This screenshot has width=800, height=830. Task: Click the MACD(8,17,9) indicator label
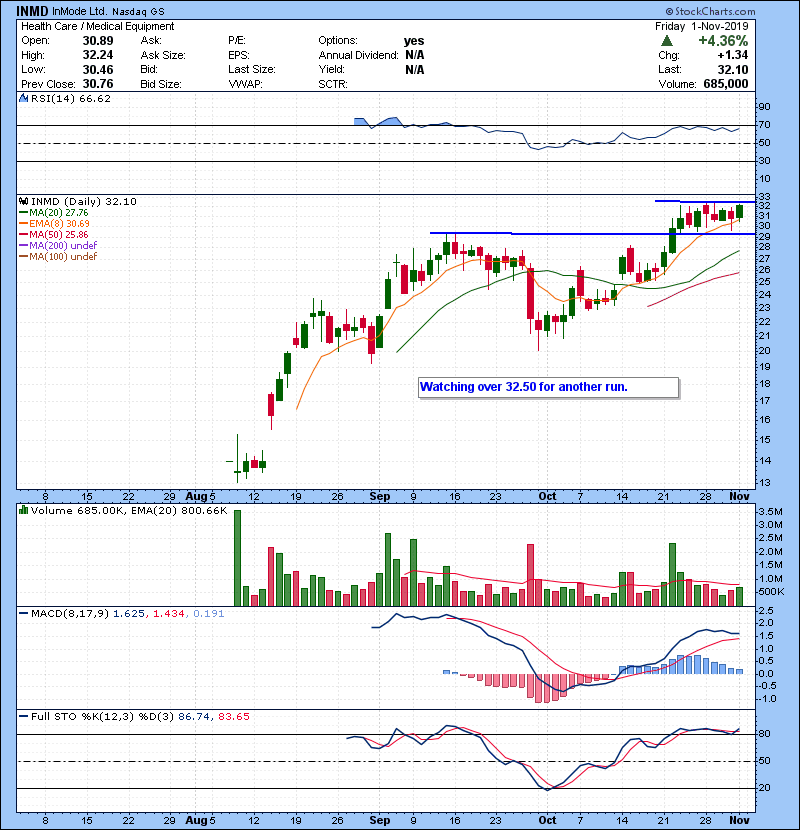click(70, 614)
